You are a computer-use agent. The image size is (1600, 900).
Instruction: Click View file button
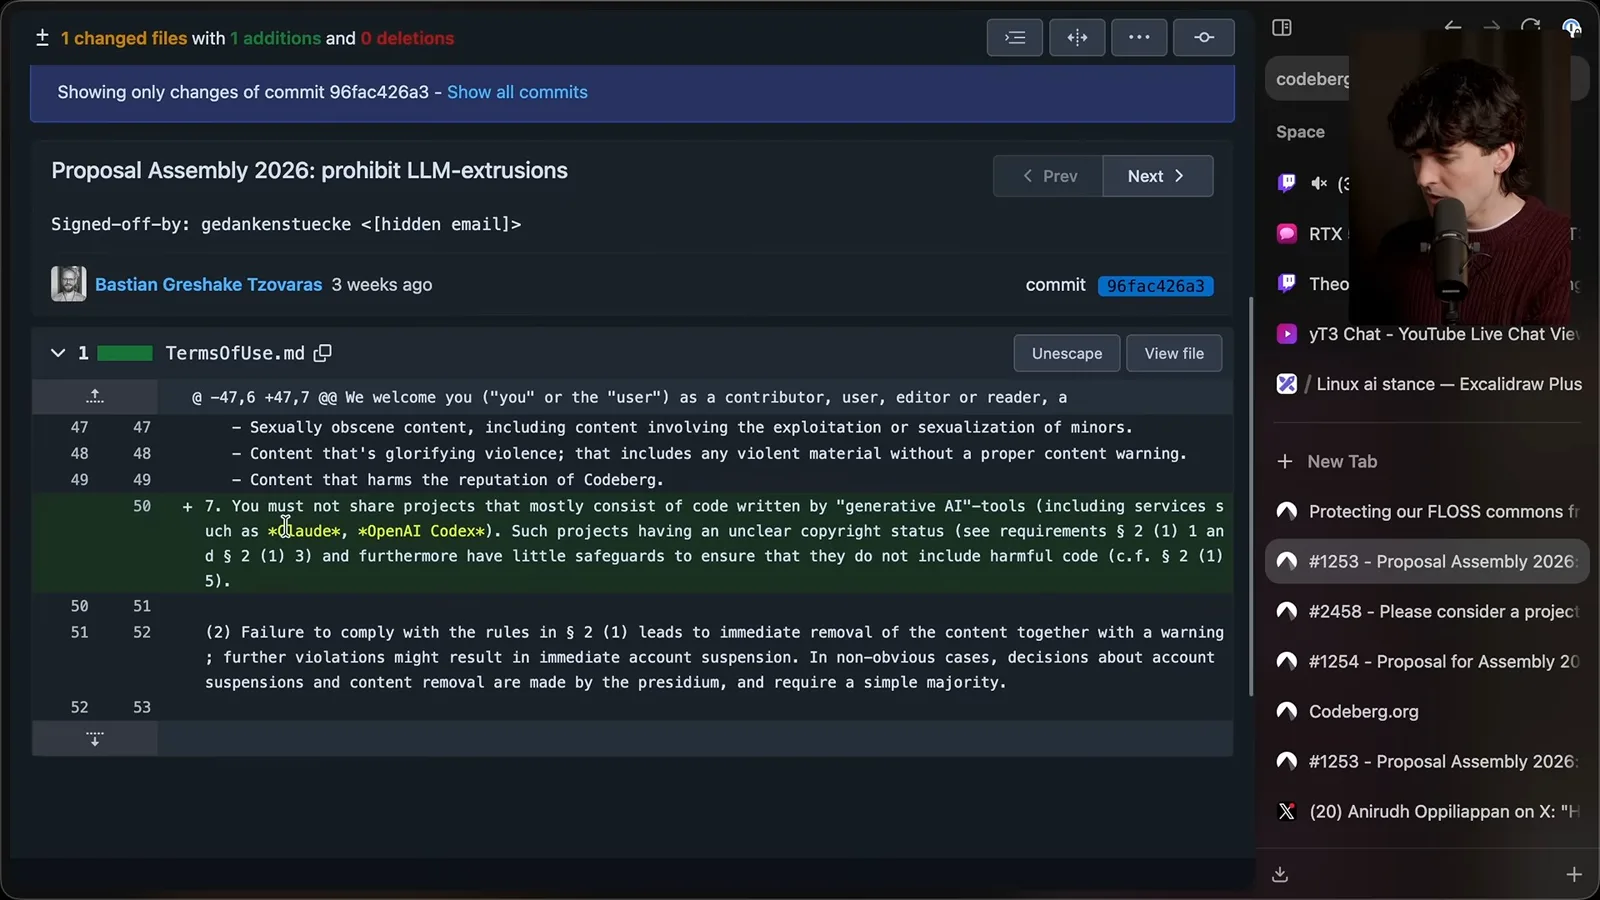pos(1174,353)
